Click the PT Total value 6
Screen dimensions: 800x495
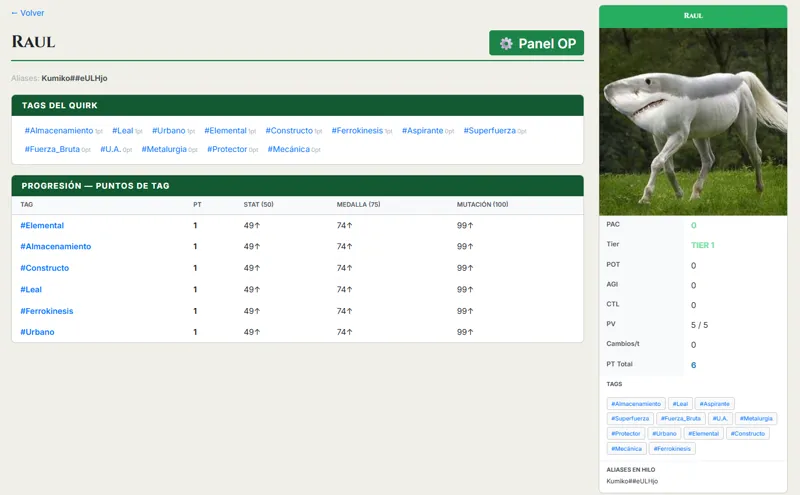(693, 365)
